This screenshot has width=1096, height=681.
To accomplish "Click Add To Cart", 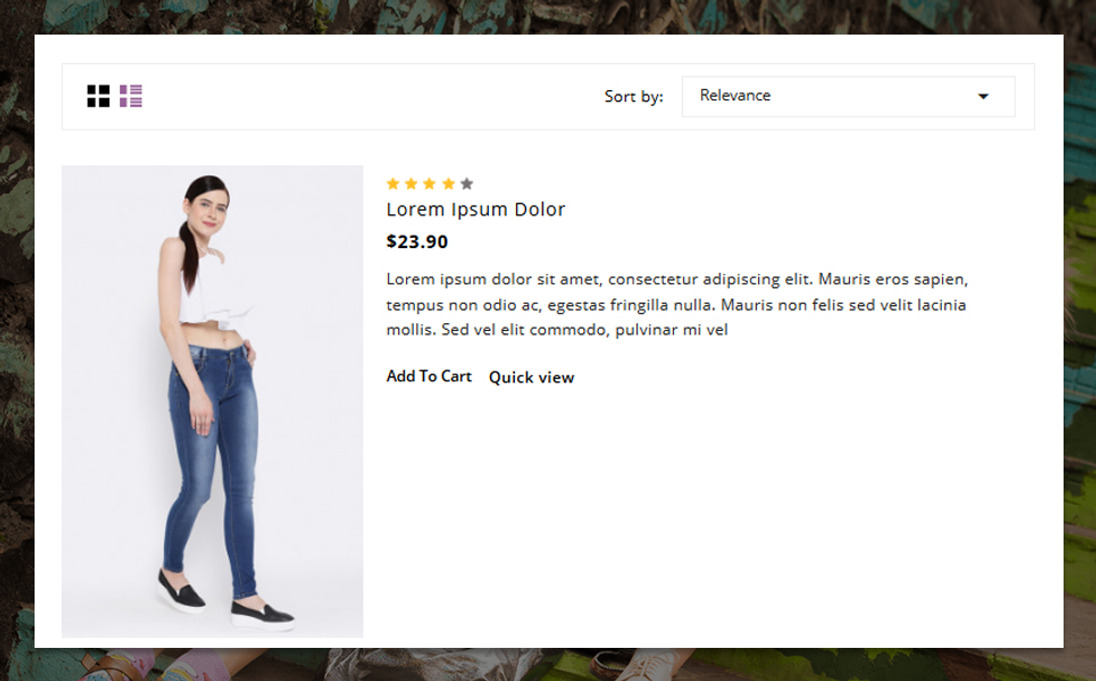I will 429,377.
